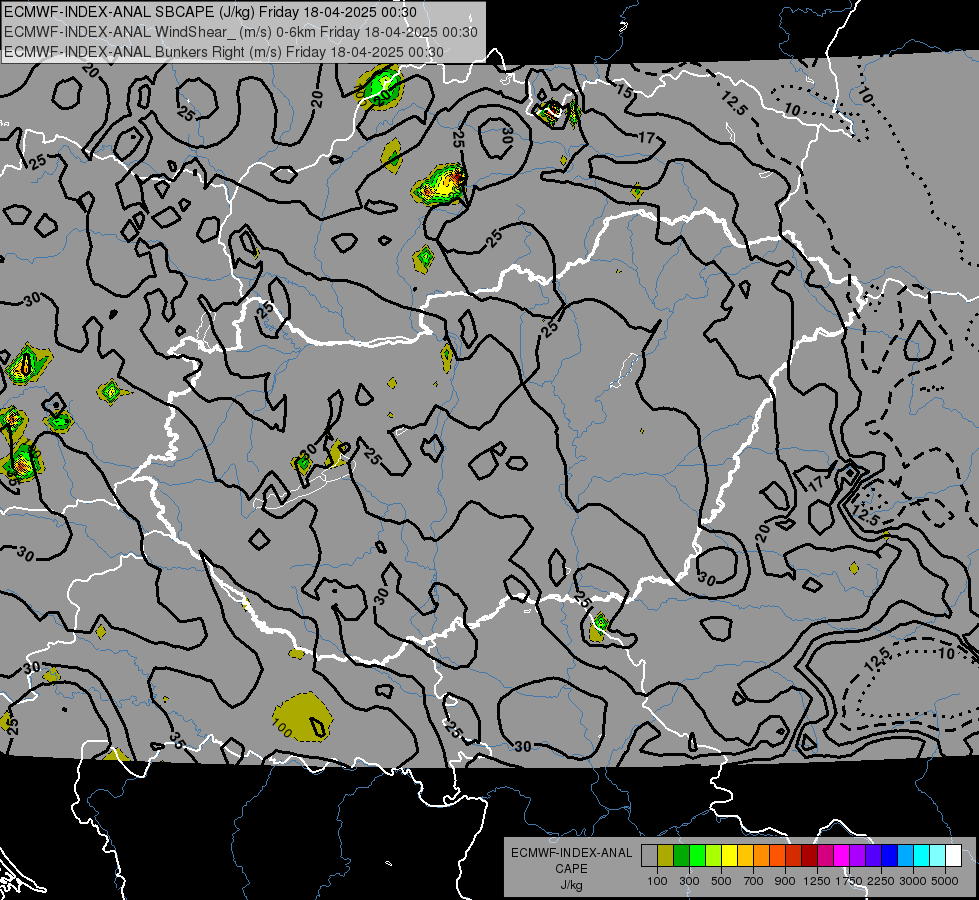Select the white swatch above 5000
This screenshot has width=979, height=900.
(x=953, y=856)
